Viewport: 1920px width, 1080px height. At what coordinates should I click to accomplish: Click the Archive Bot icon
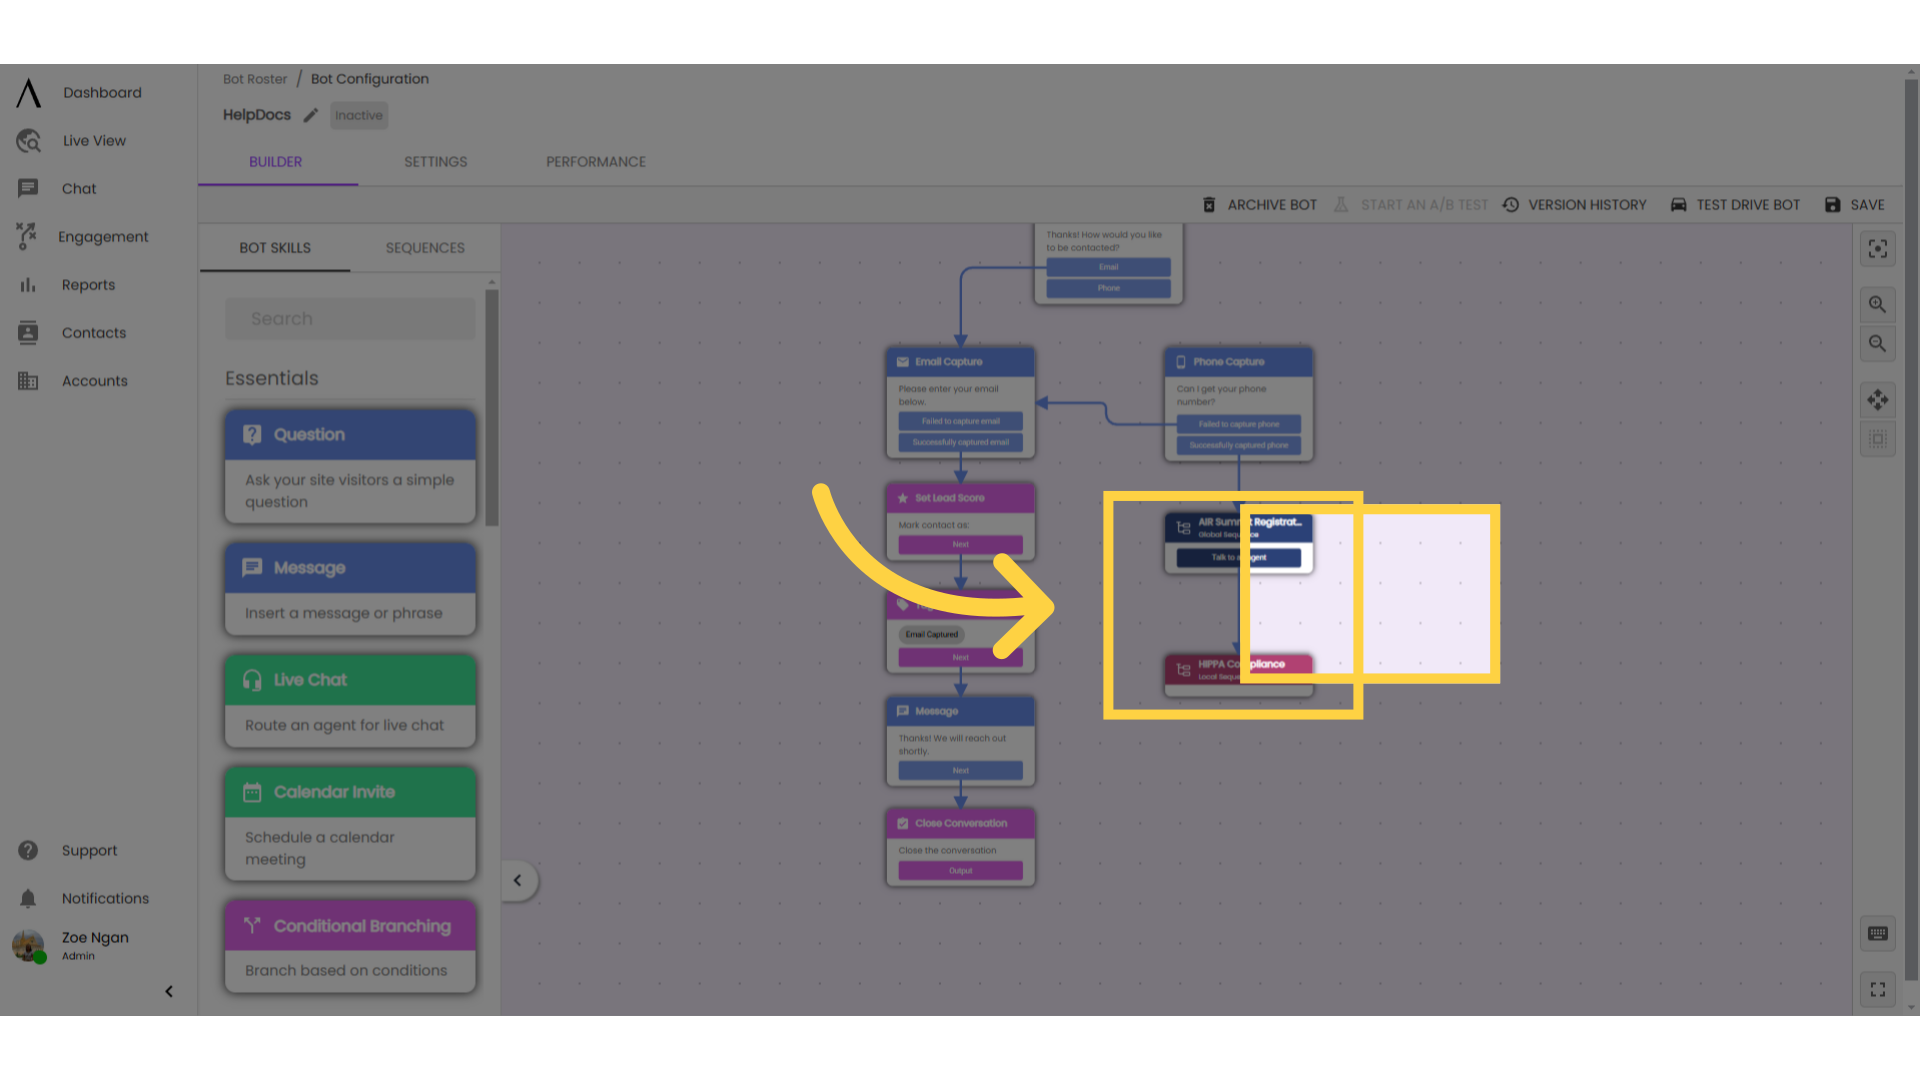(x=1208, y=204)
